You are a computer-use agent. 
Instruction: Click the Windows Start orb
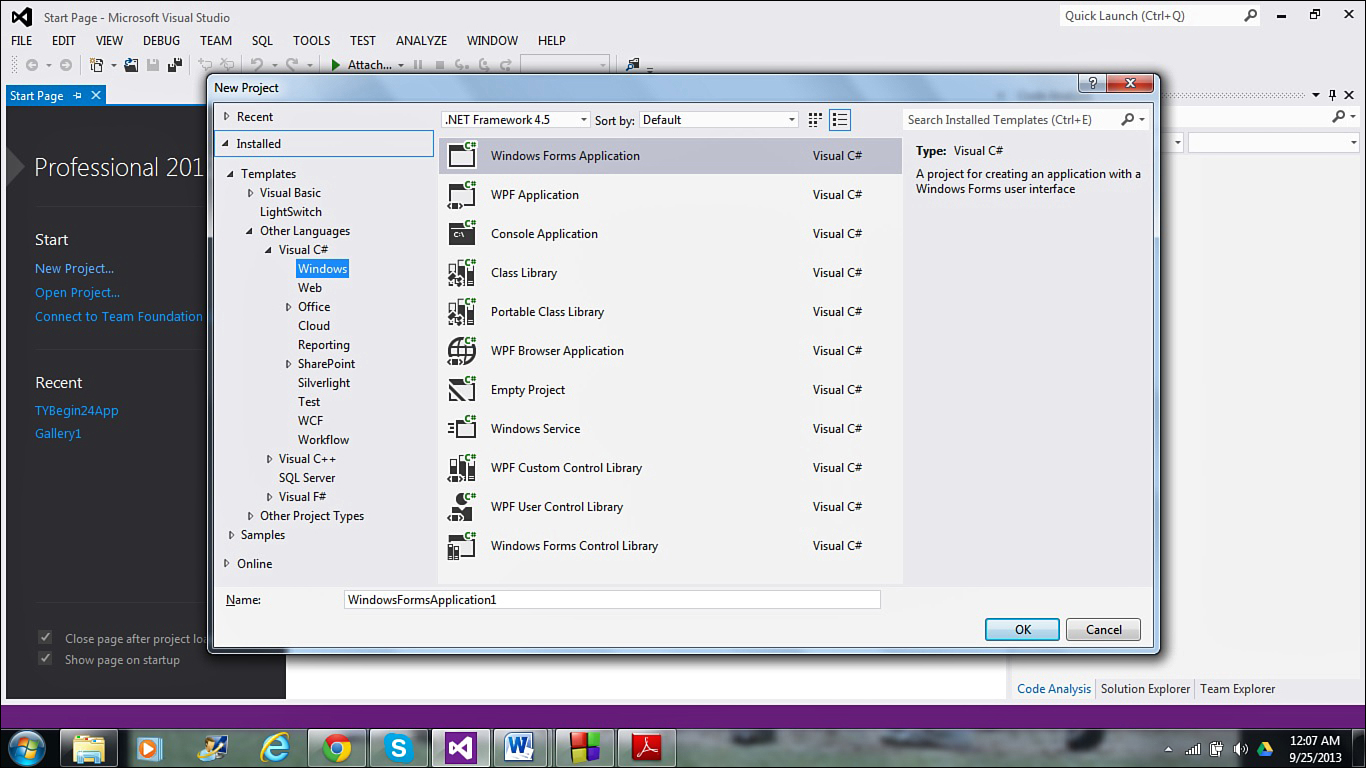27,748
